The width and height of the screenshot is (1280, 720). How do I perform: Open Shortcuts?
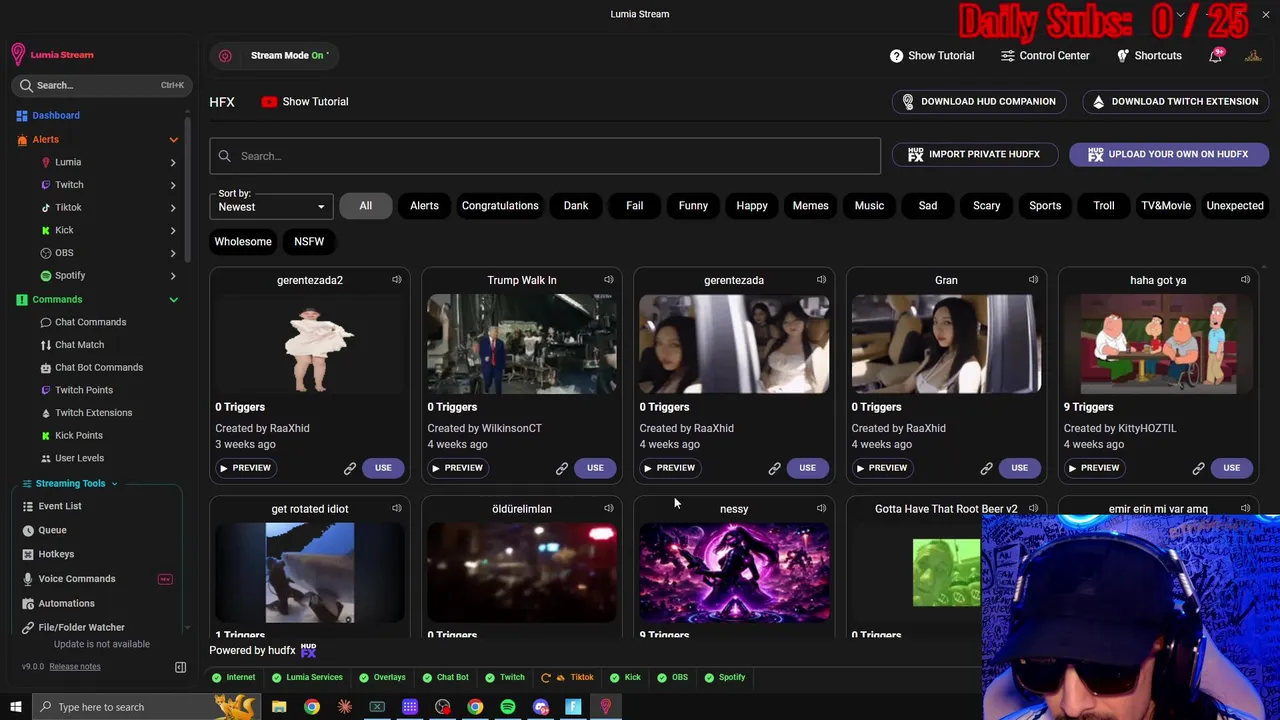tap(1149, 55)
